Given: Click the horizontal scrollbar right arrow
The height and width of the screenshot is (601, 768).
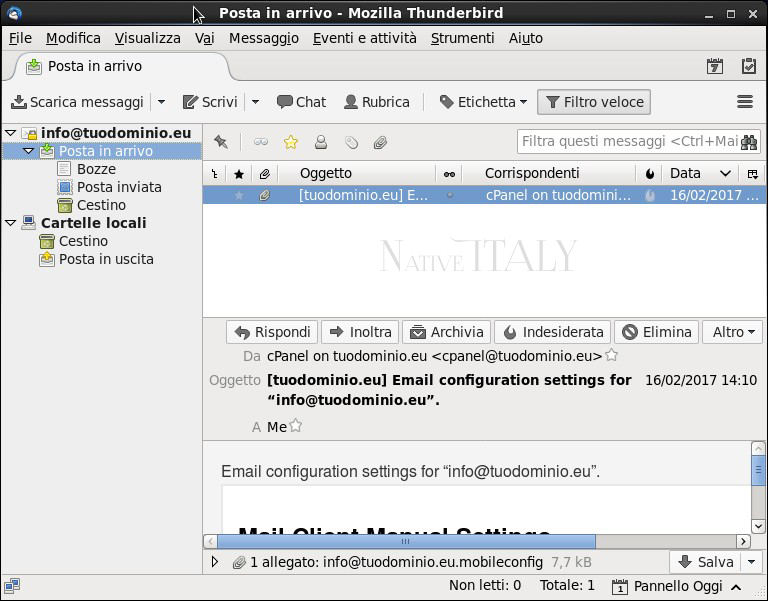Looking at the screenshot, I should [x=744, y=541].
